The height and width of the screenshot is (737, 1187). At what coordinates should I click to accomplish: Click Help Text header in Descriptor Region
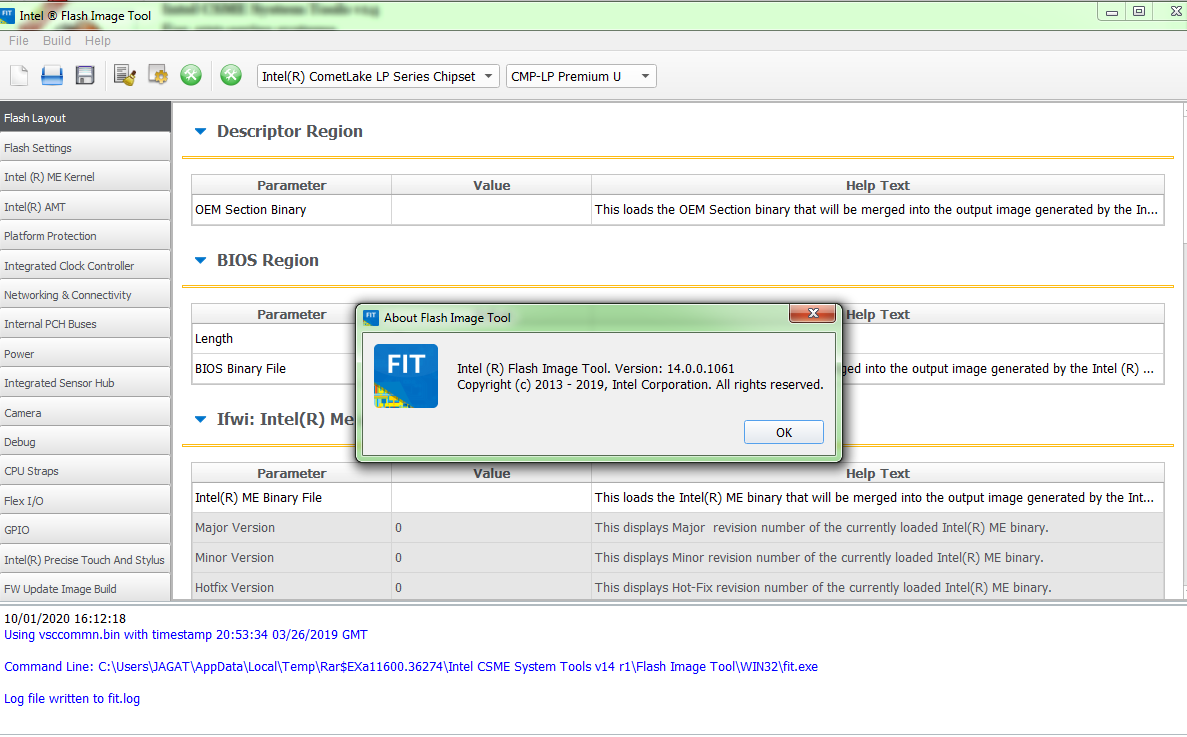pyautogui.click(x=877, y=185)
